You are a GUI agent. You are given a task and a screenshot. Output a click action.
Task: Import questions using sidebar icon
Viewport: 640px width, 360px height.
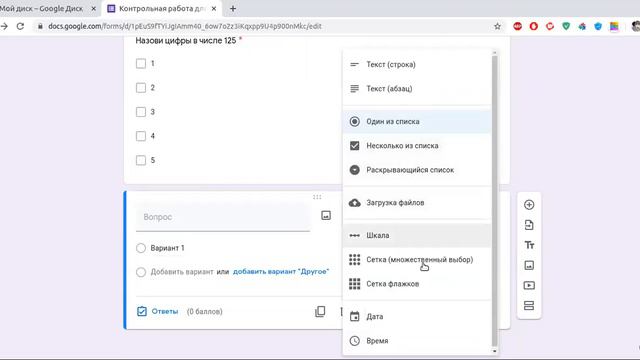click(529, 225)
